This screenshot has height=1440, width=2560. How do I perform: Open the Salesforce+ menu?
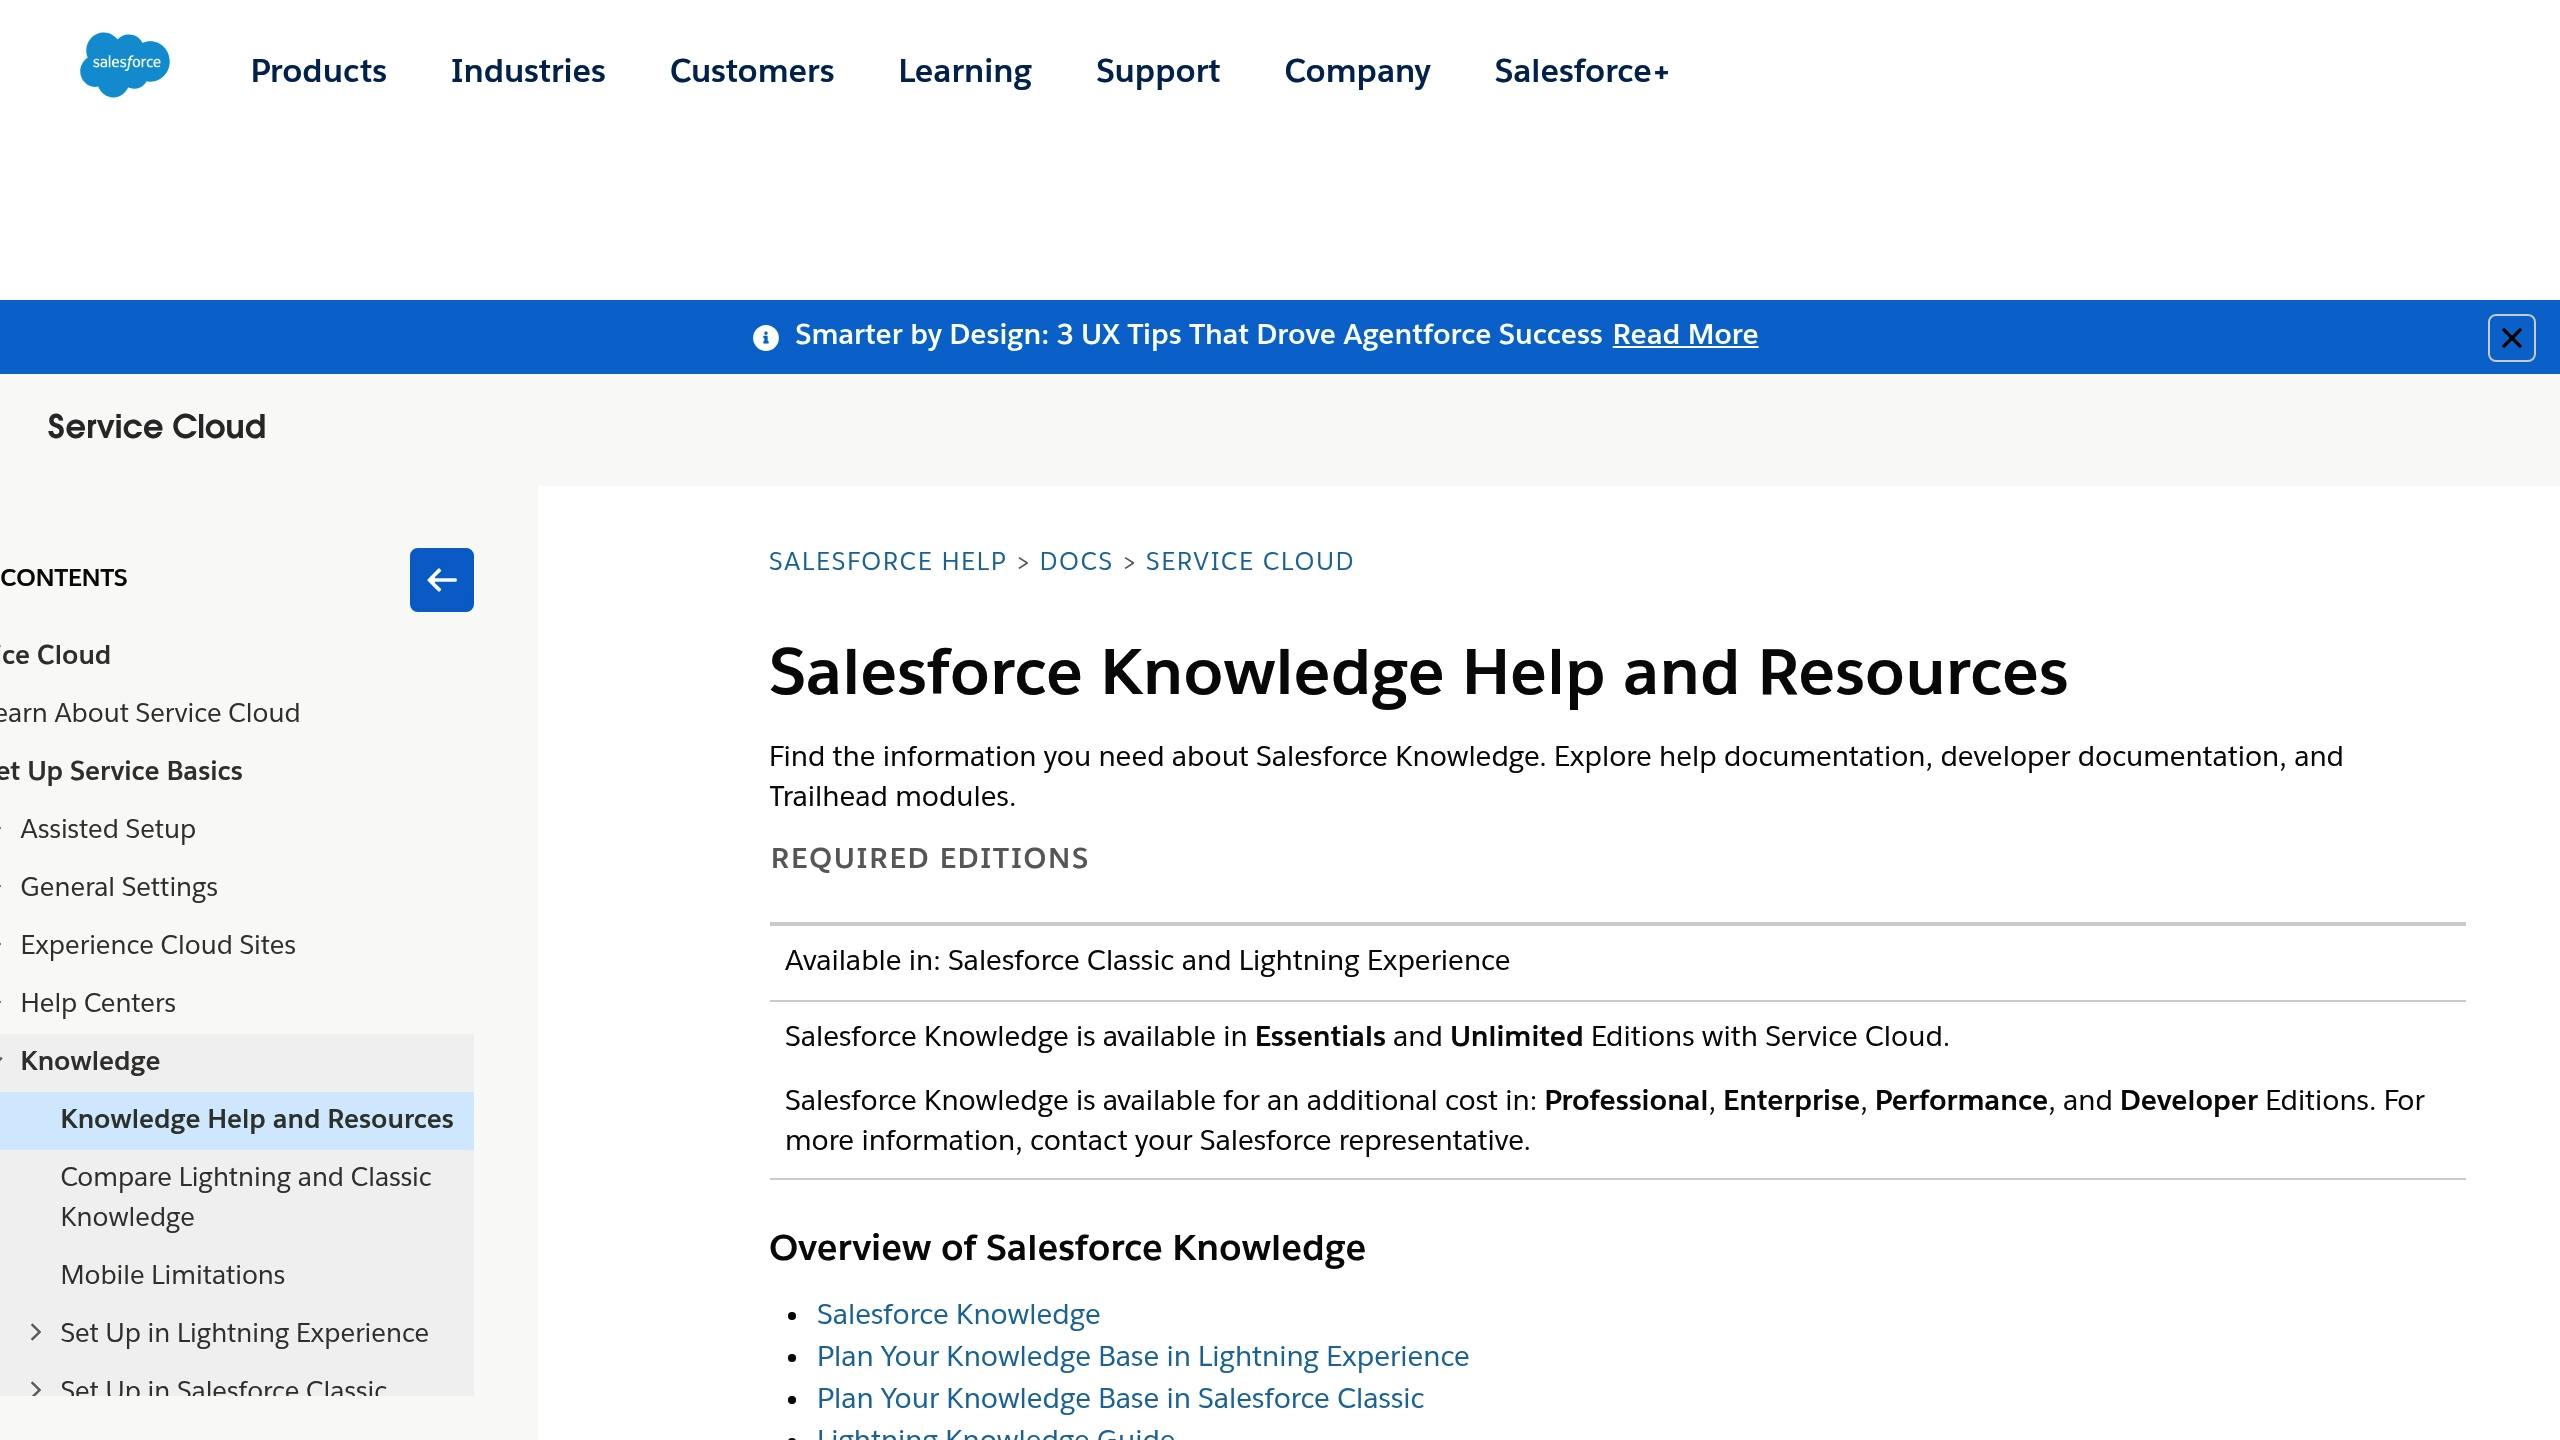[x=1582, y=71]
